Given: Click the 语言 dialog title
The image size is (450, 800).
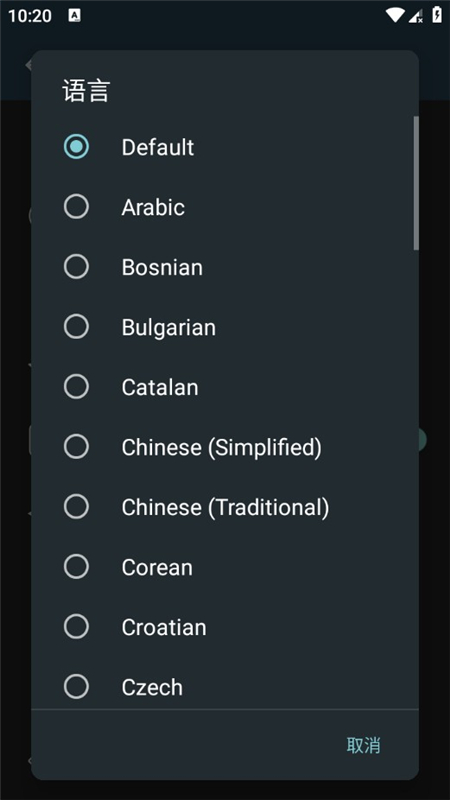Looking at the screenshot, I should click(86, 91).
